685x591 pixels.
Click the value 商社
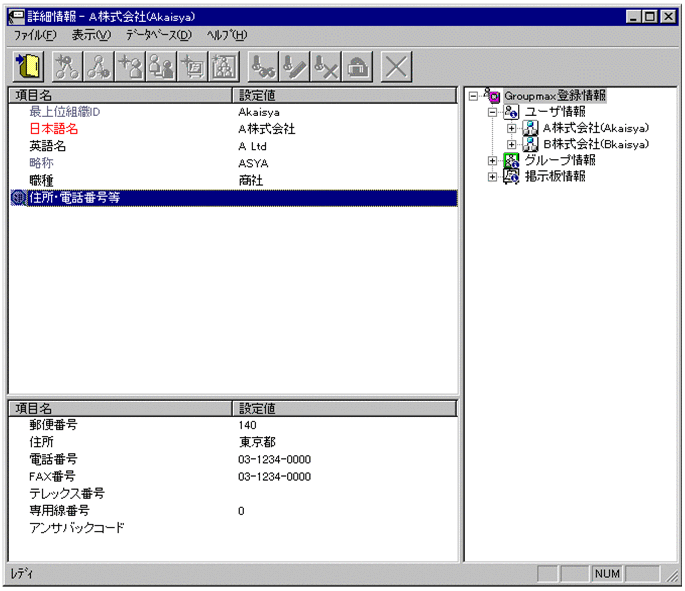tap(251, 180)
